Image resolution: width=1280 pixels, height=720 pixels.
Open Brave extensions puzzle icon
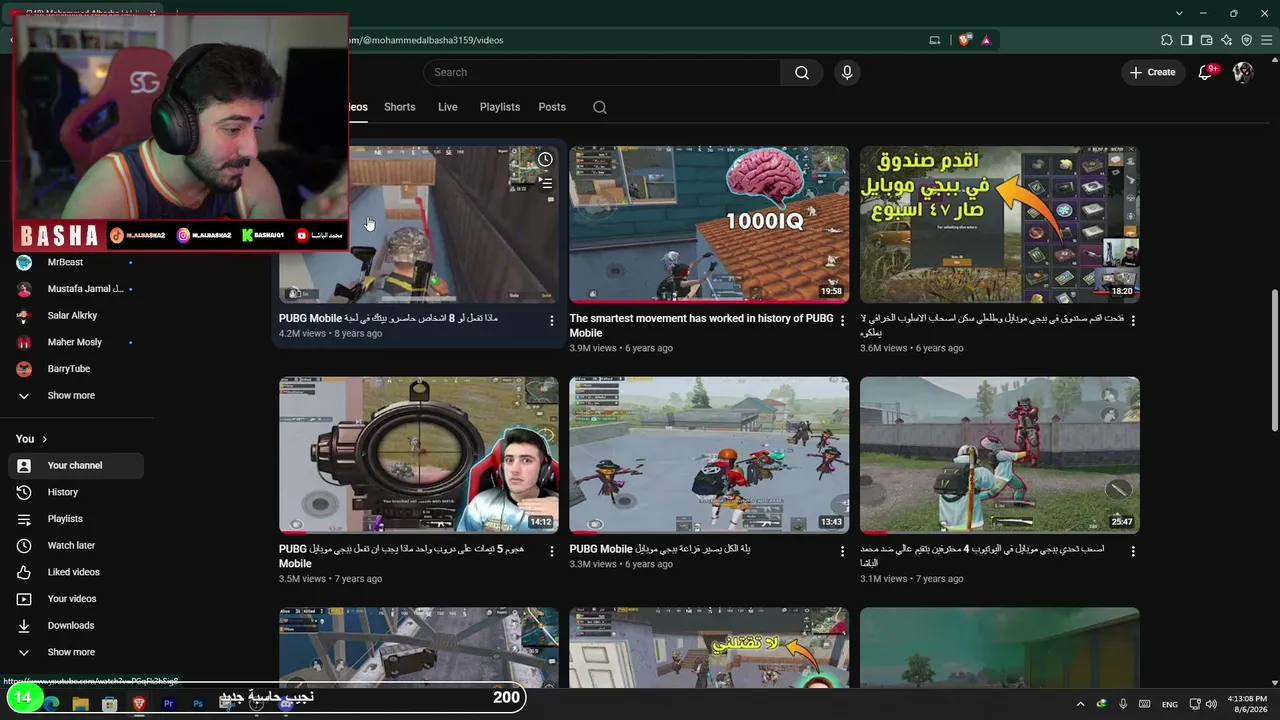coord(1167,40)
